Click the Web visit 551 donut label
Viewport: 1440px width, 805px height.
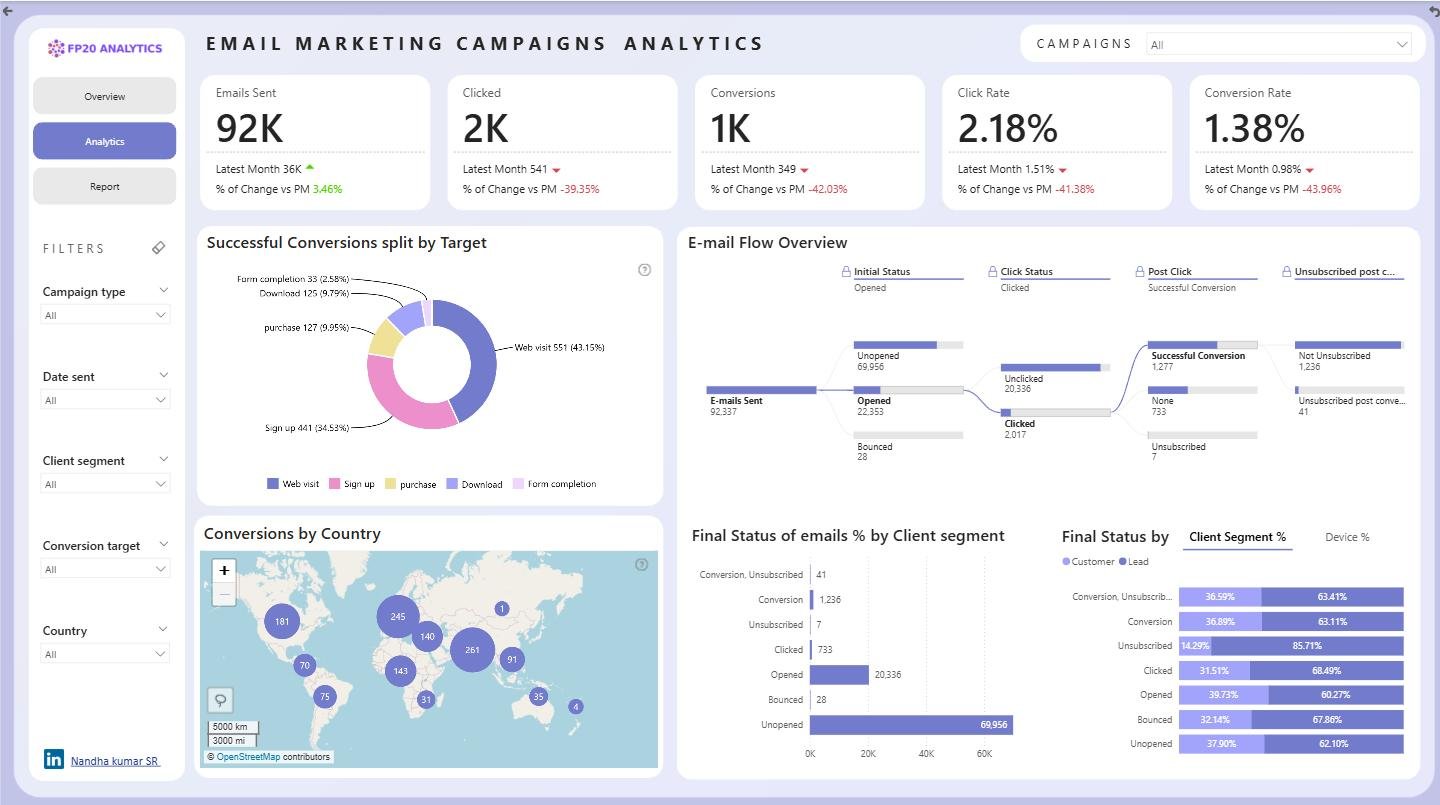click(x=559, y=347)
